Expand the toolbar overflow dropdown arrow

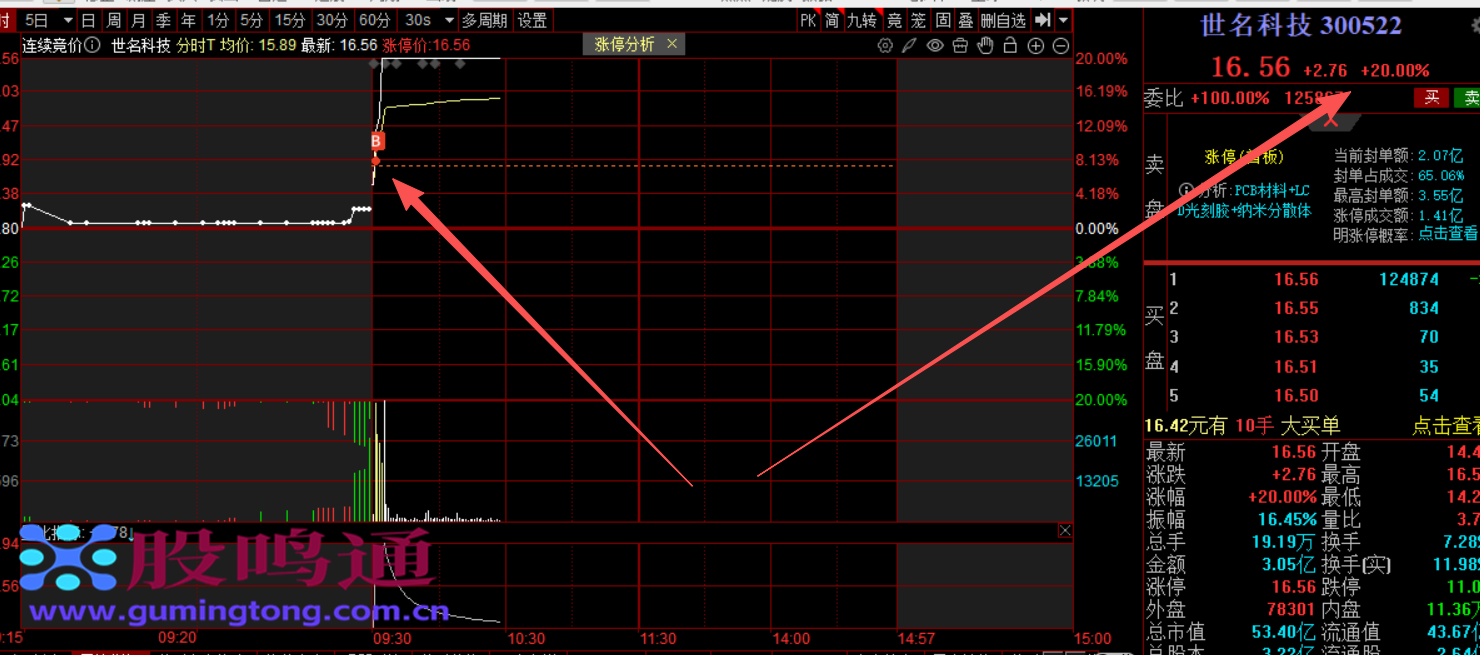(1063, 20)
